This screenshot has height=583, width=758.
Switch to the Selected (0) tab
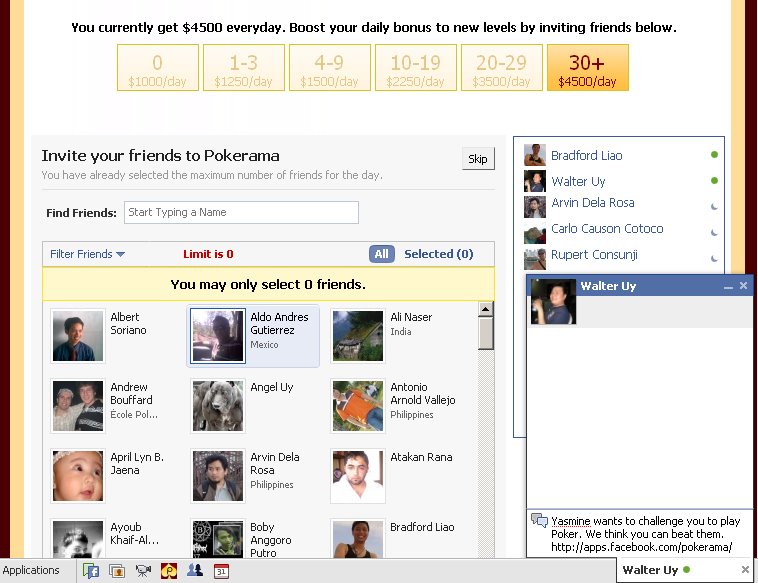[x=438, y=254]
